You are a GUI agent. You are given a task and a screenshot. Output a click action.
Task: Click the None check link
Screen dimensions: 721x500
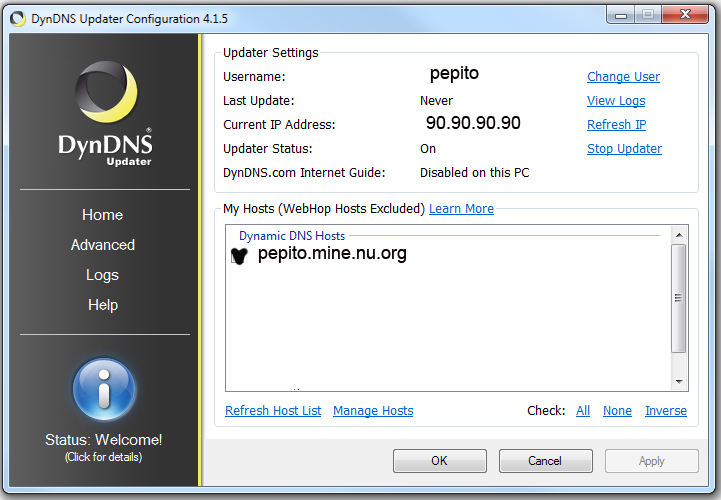pos(617,410)
